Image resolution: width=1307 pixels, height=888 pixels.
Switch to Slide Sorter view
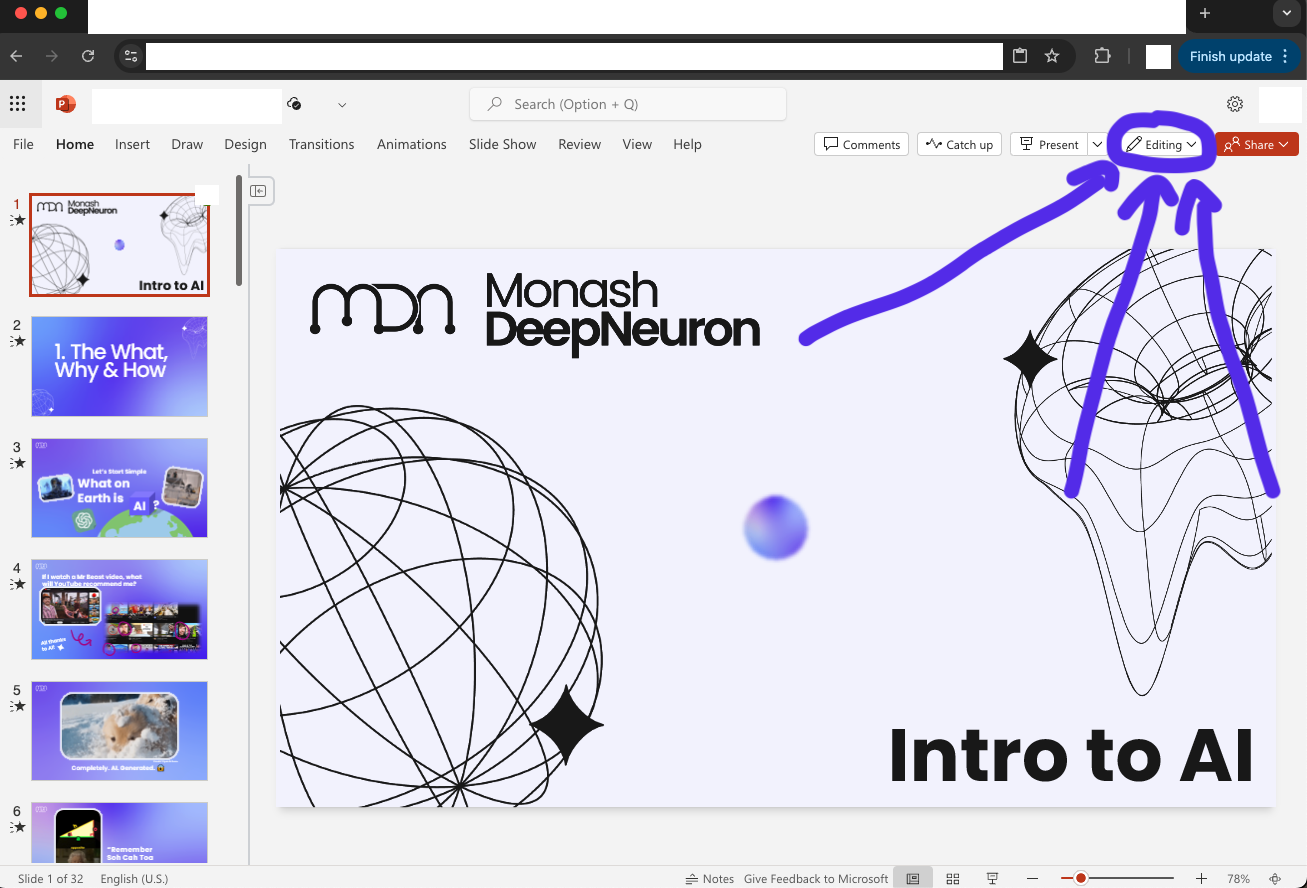click(953, 879)
